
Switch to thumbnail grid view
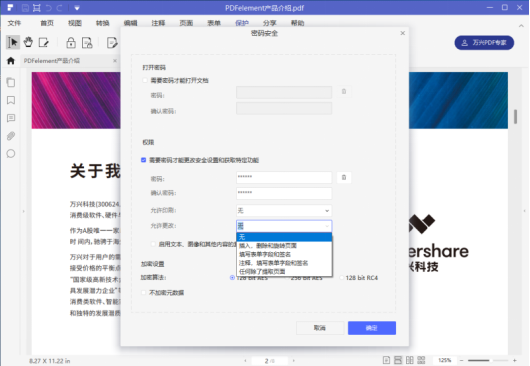pyautogui.click(x=421, y=360)
